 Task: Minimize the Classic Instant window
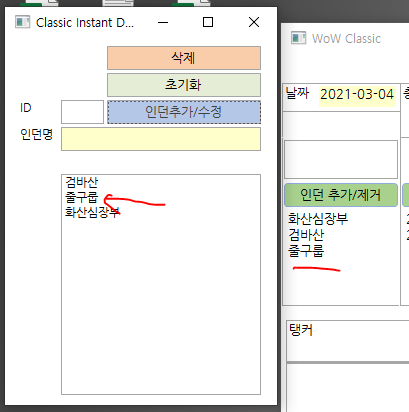[163, 22]
